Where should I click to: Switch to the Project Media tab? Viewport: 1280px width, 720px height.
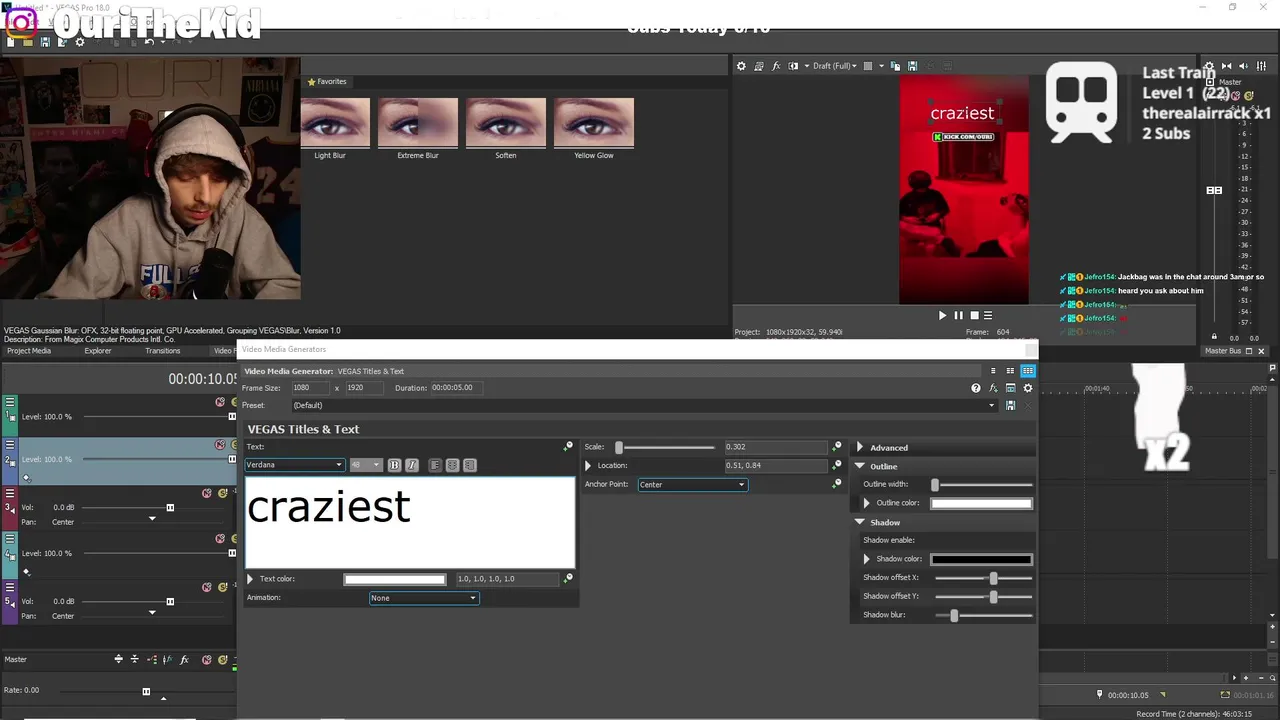(x=29, y=351)
